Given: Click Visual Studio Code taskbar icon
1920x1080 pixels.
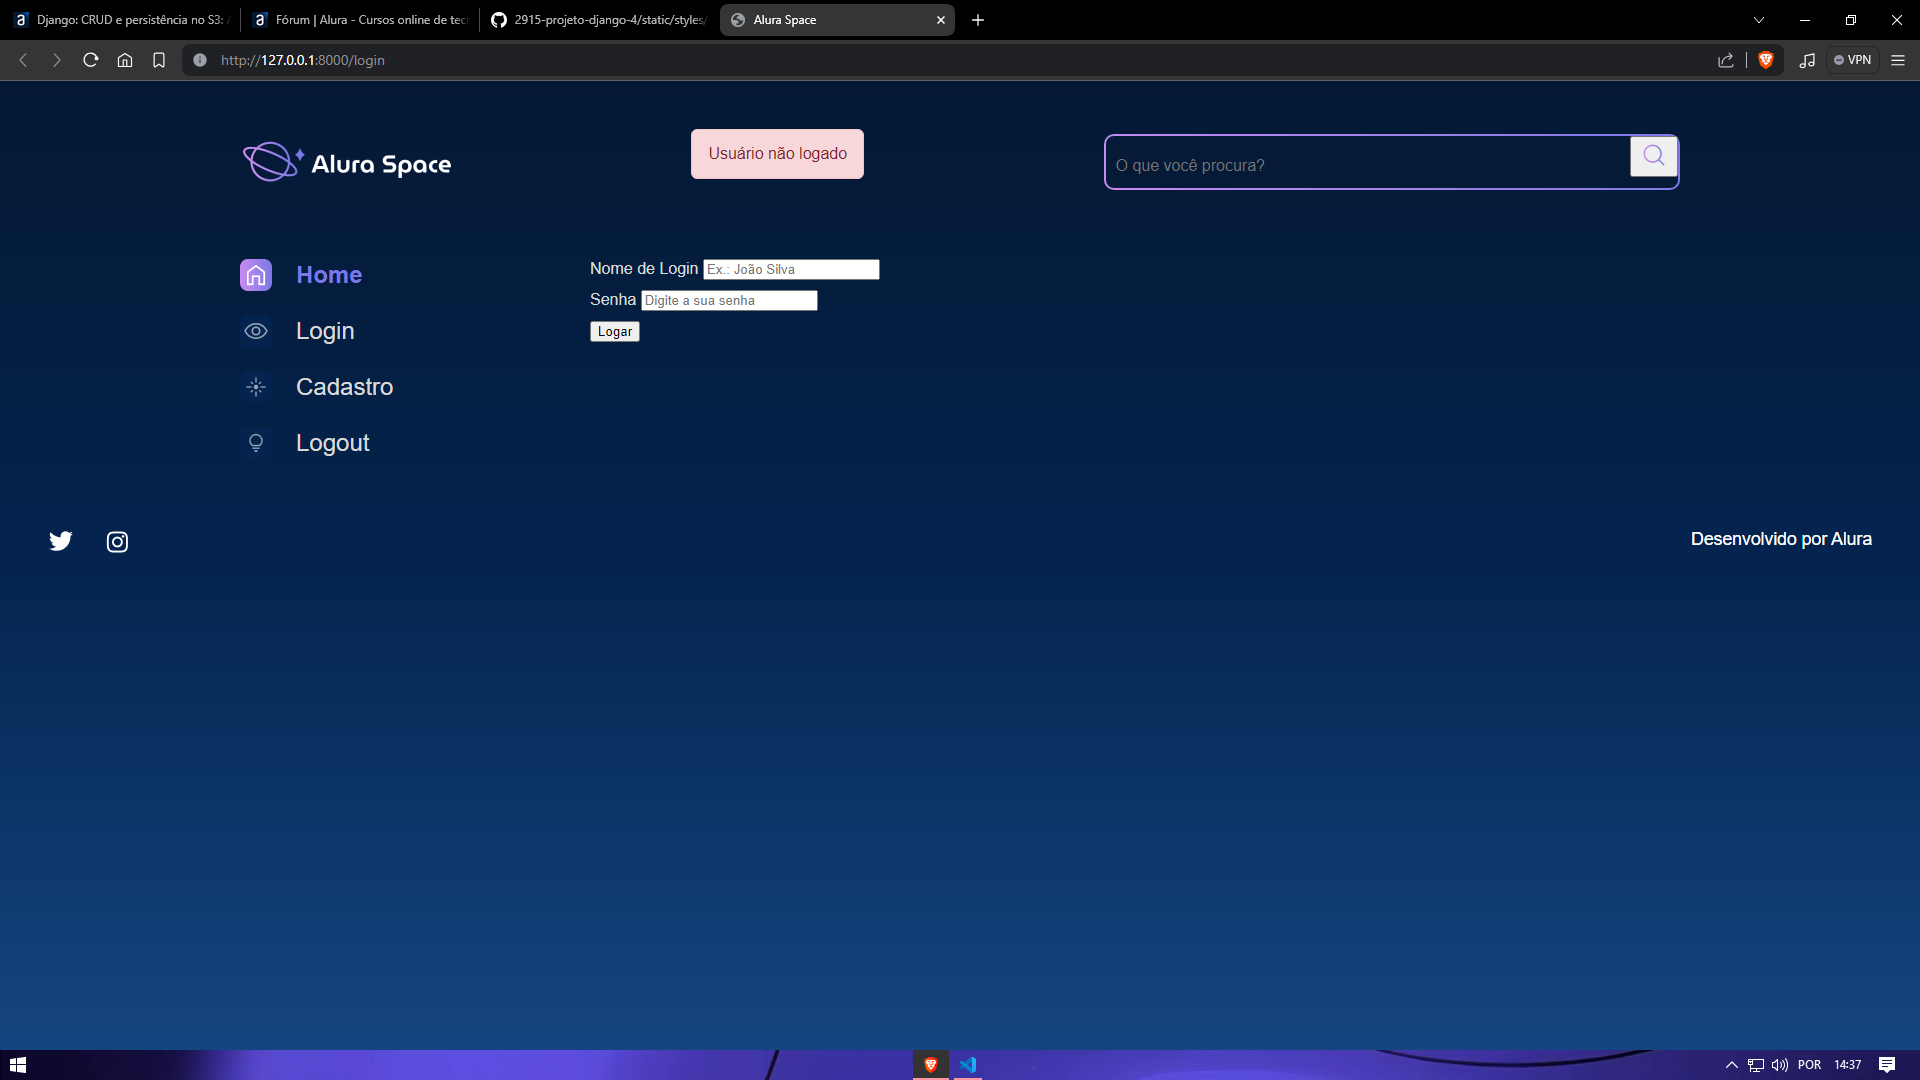Looking at the screenshot, I should pyautogui.click(x=968, y=1065).
